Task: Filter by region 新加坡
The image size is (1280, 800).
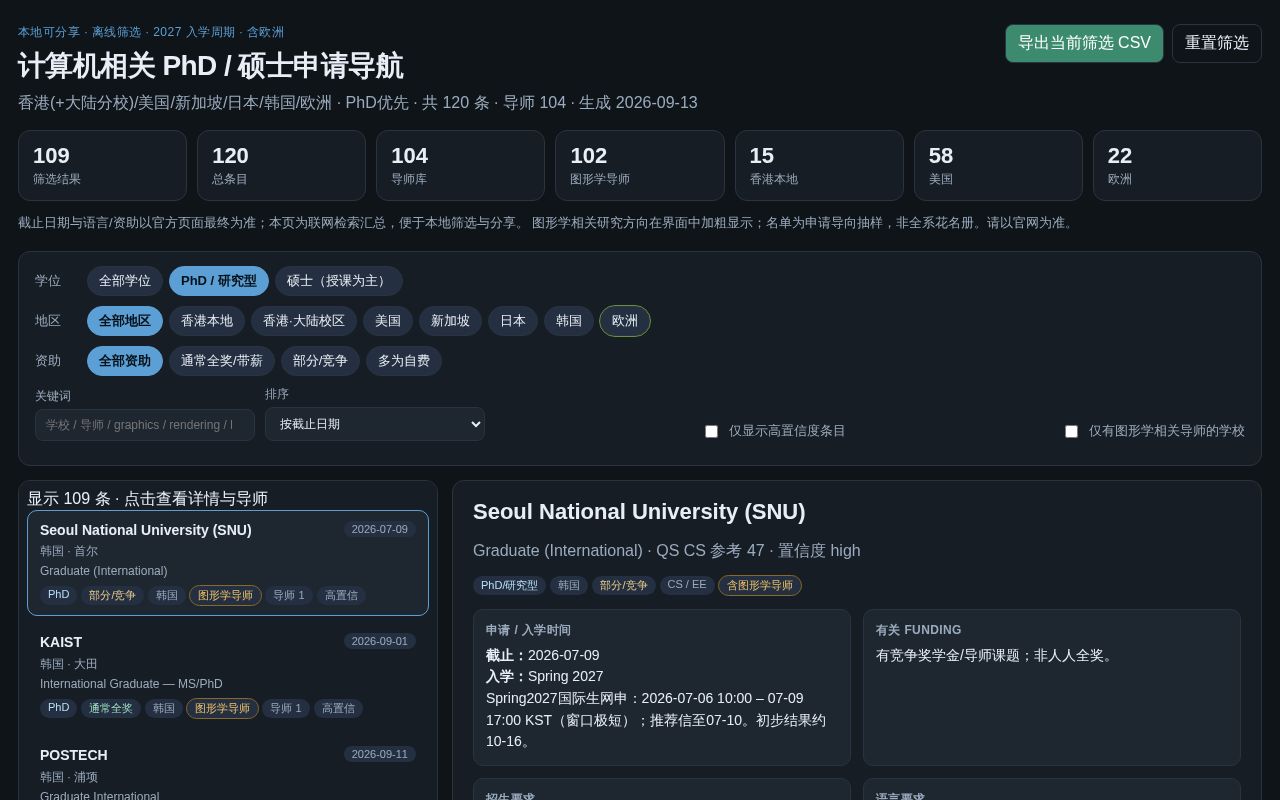Action: pyautogui.click(x=450, y=321)
